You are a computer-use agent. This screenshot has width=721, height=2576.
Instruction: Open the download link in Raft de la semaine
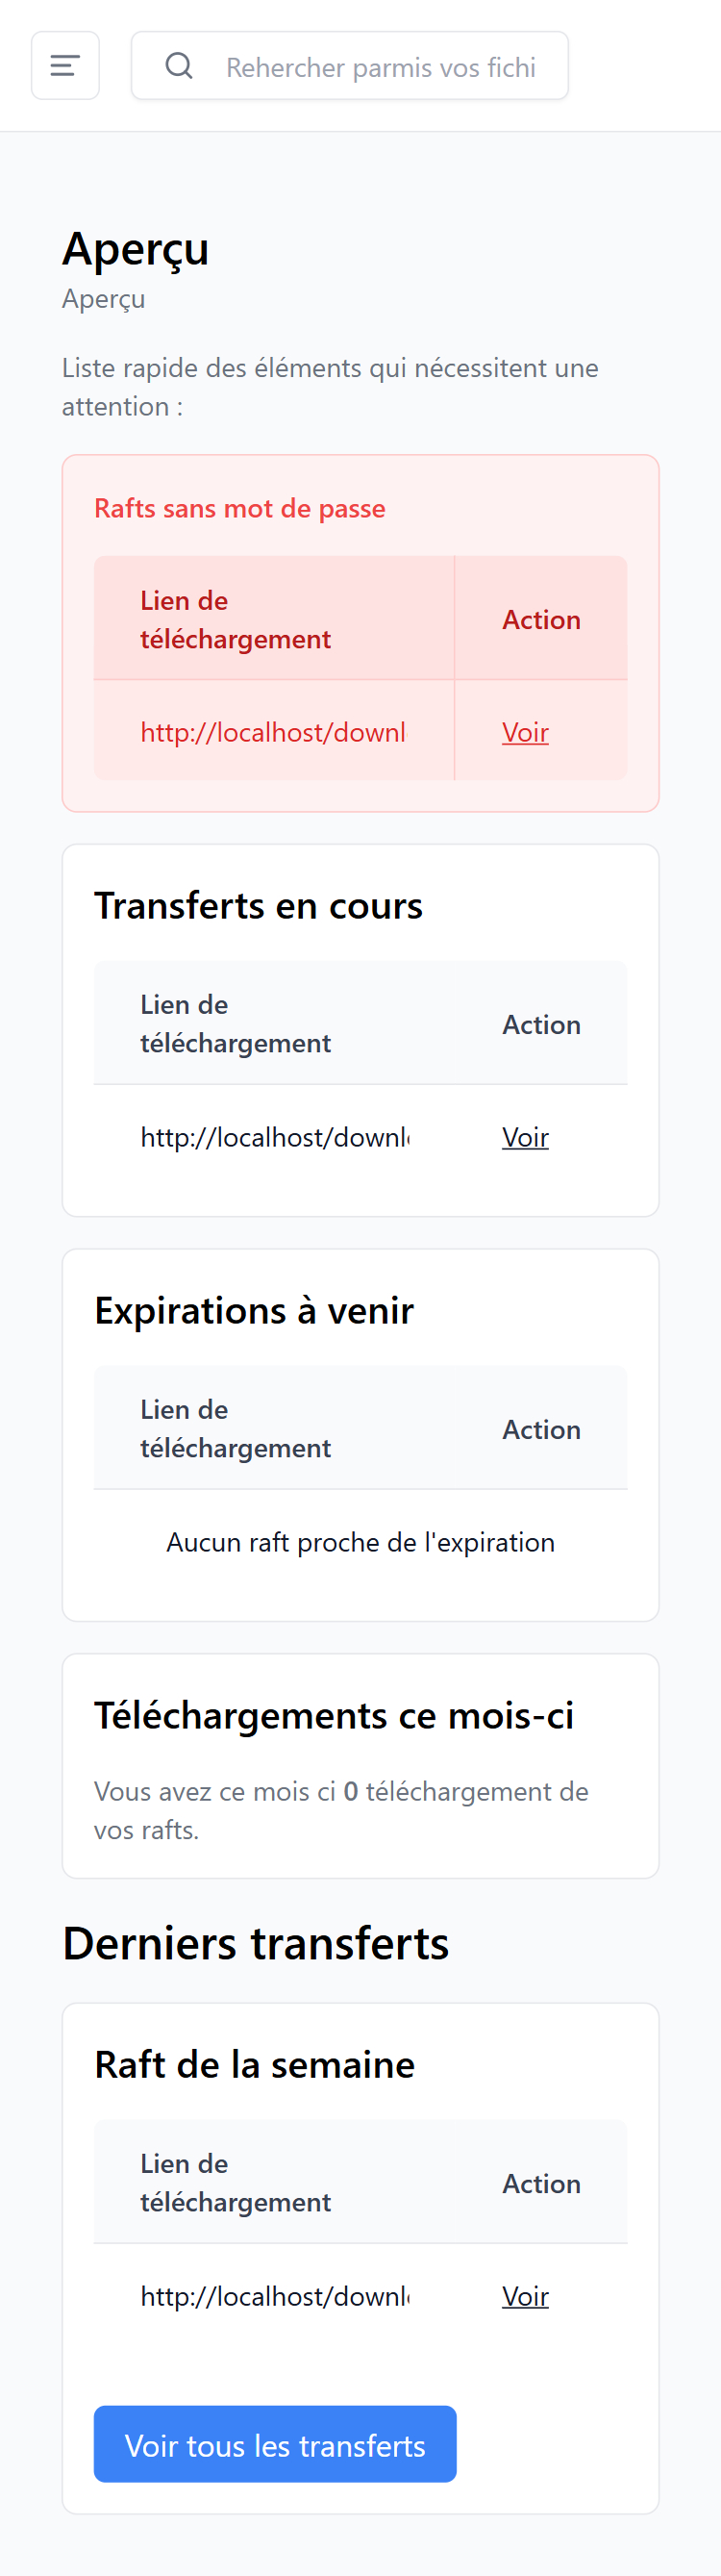[x=274, y=2296]
